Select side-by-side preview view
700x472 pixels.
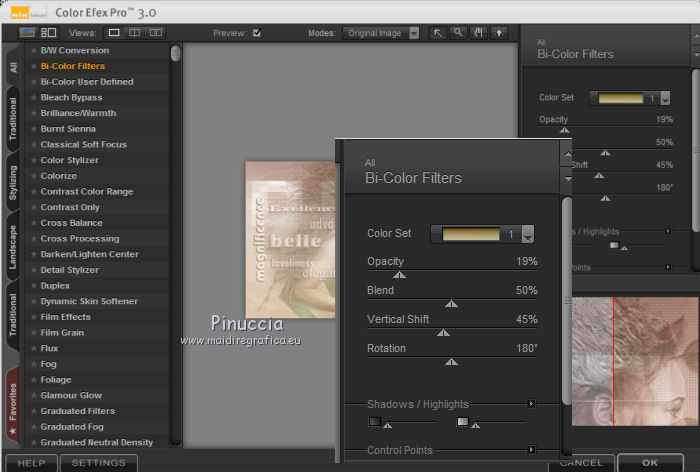pyautogui.click(x=156, y=33)
